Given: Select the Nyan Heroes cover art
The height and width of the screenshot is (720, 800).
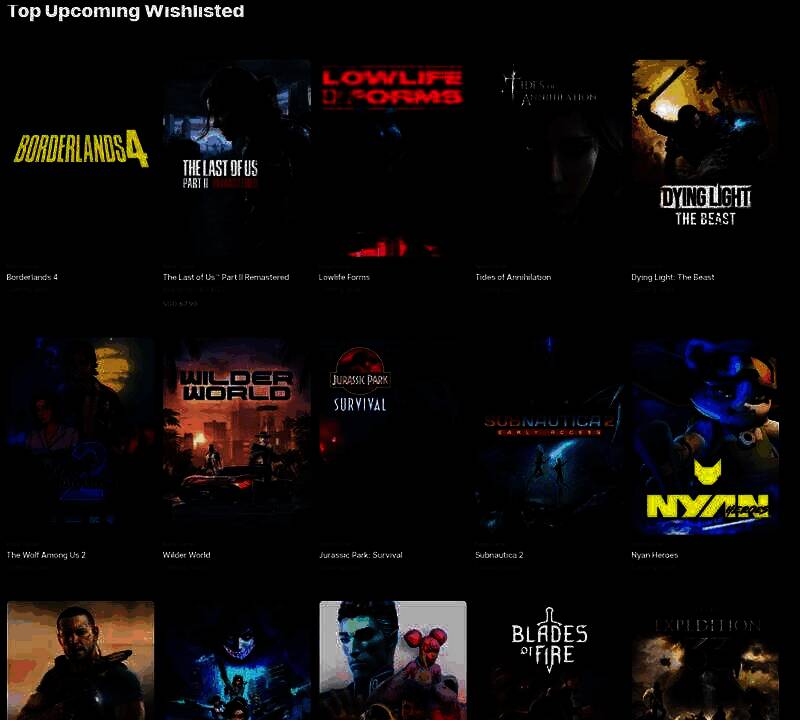Looking at the screenshot, I should point(705,437).
